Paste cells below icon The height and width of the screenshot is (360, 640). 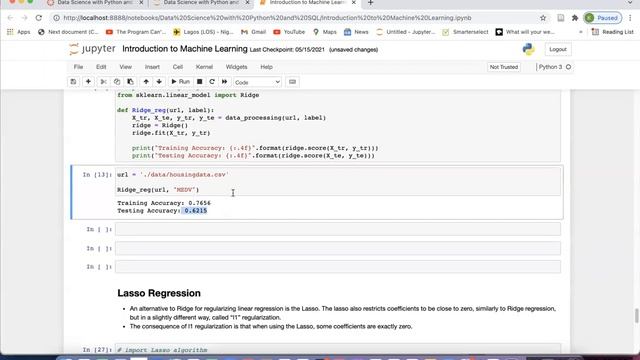click(x=130, y=82)
